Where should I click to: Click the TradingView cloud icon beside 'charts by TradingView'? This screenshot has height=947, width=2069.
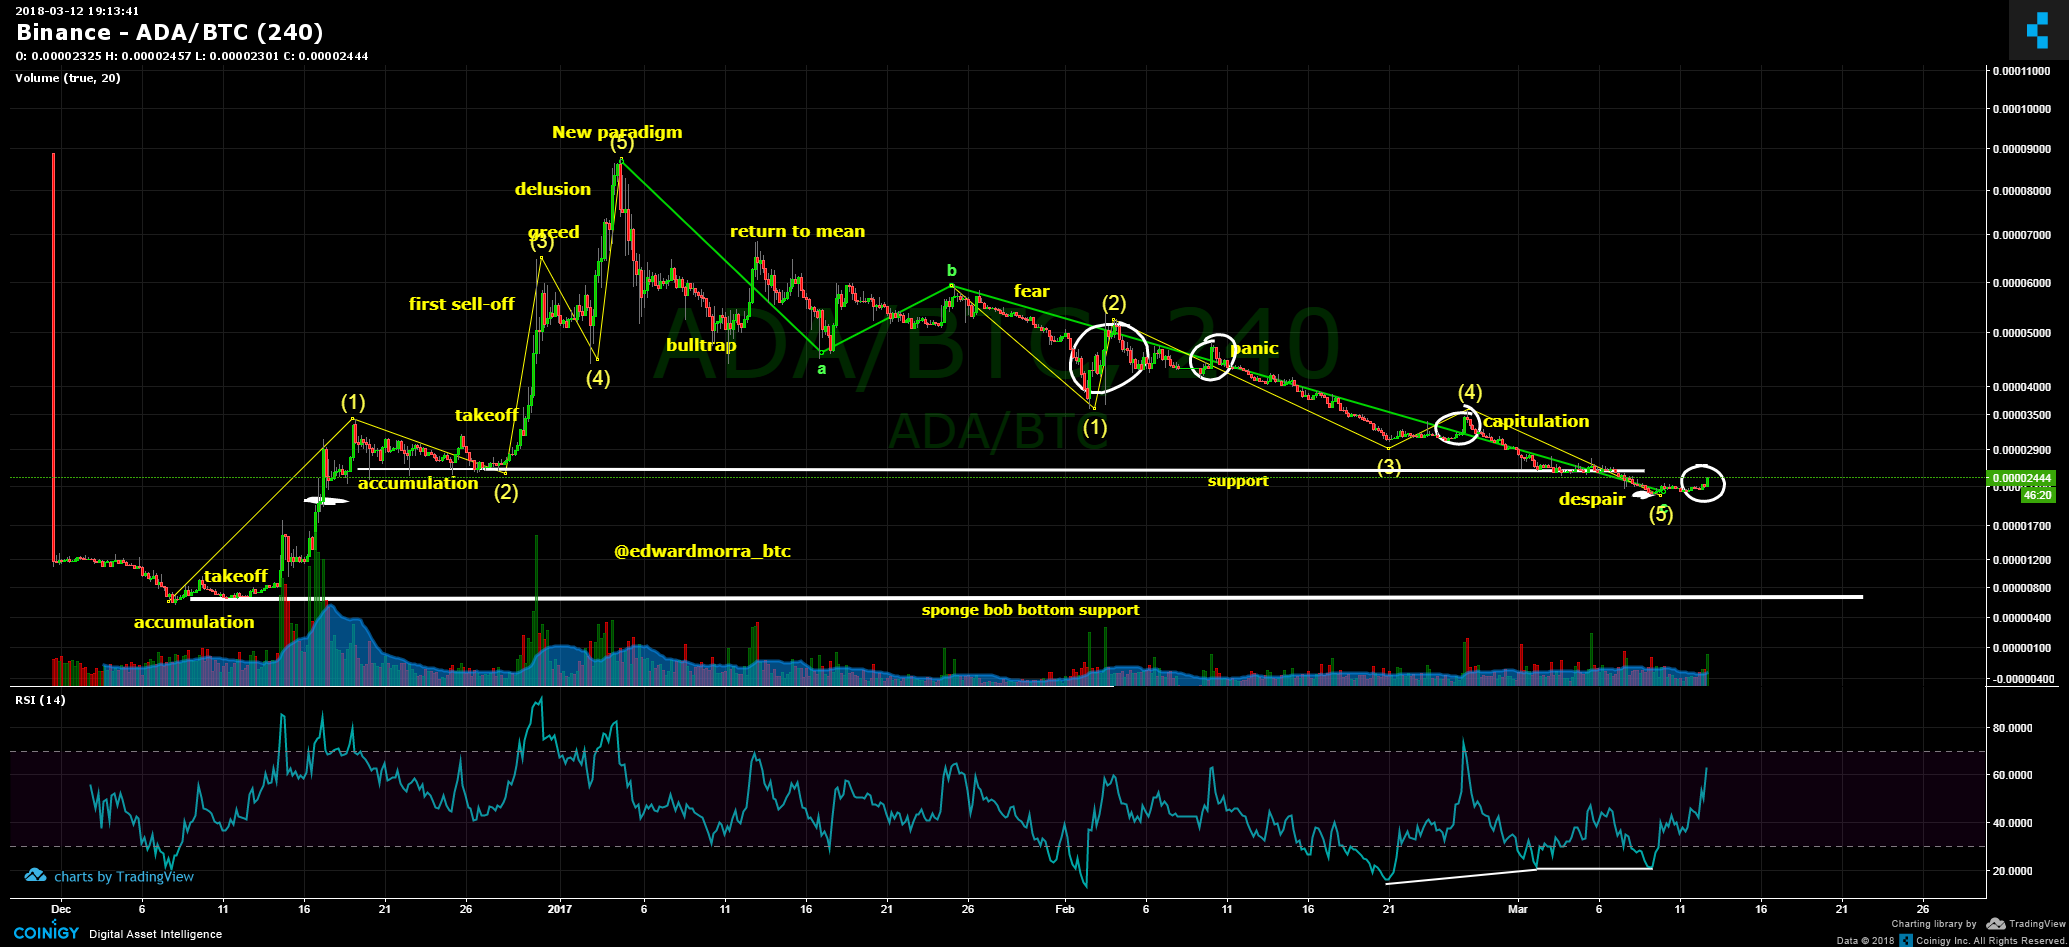click(x=35, y=876)
